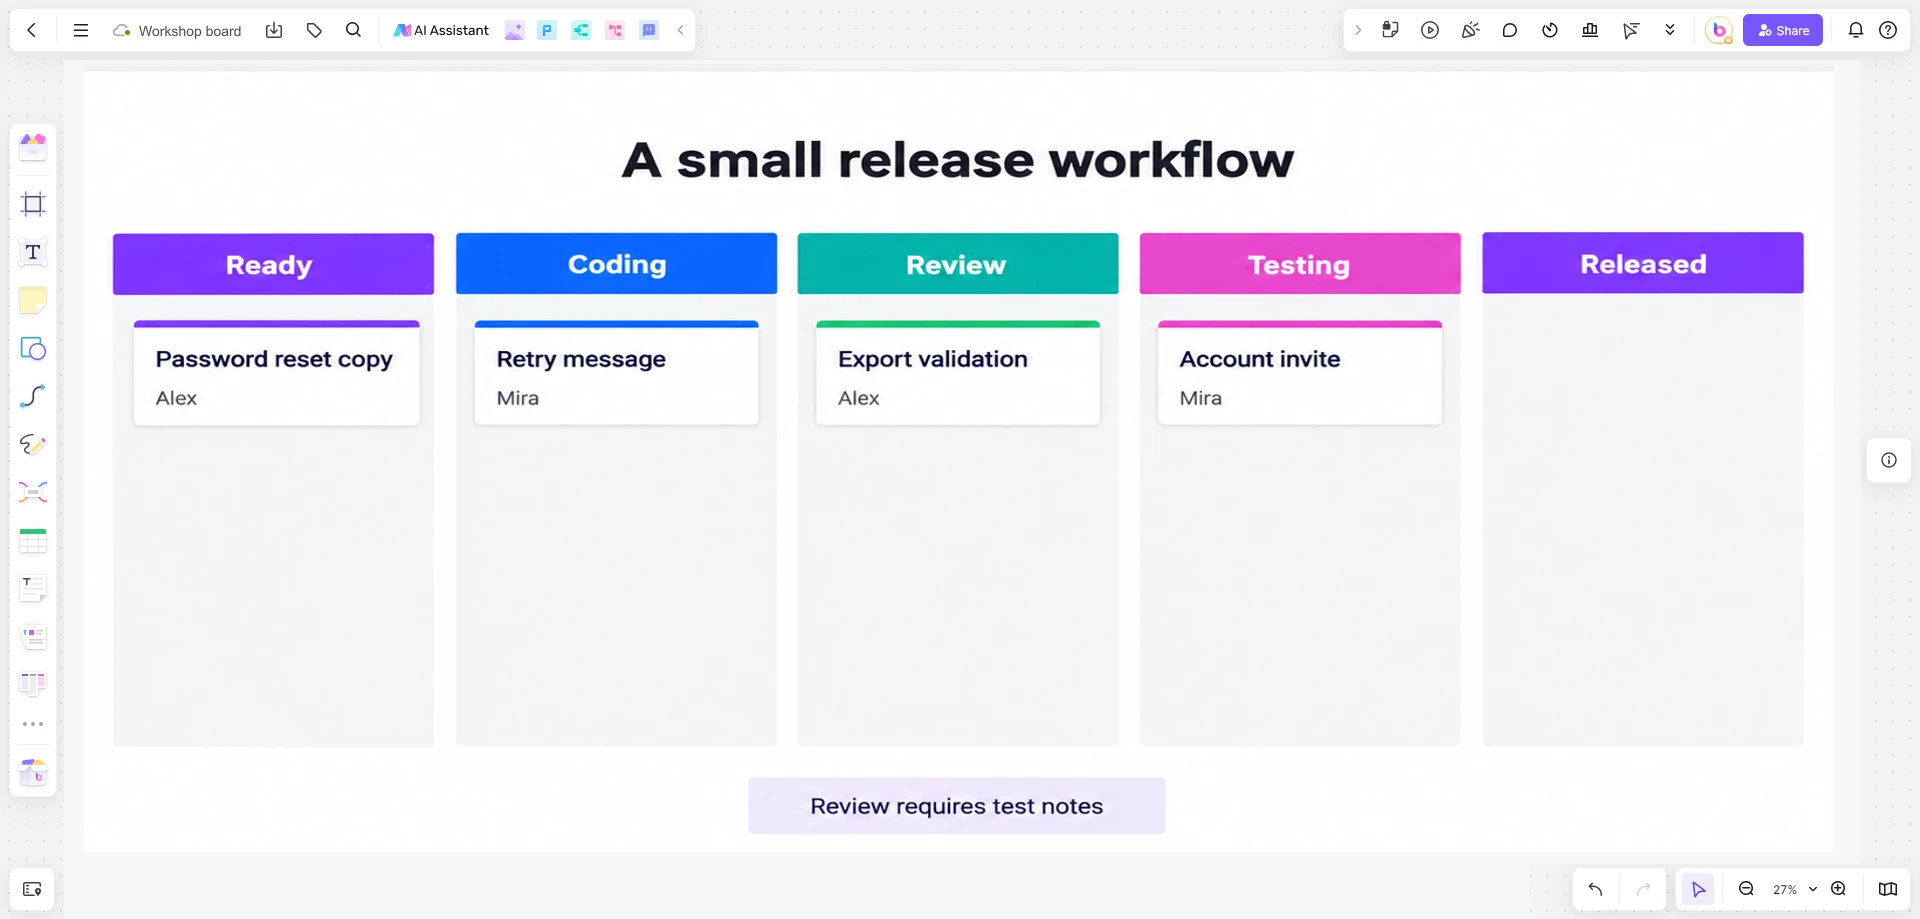
Task: Click the pink flowchart AI icon
Action: coord(615,30)
